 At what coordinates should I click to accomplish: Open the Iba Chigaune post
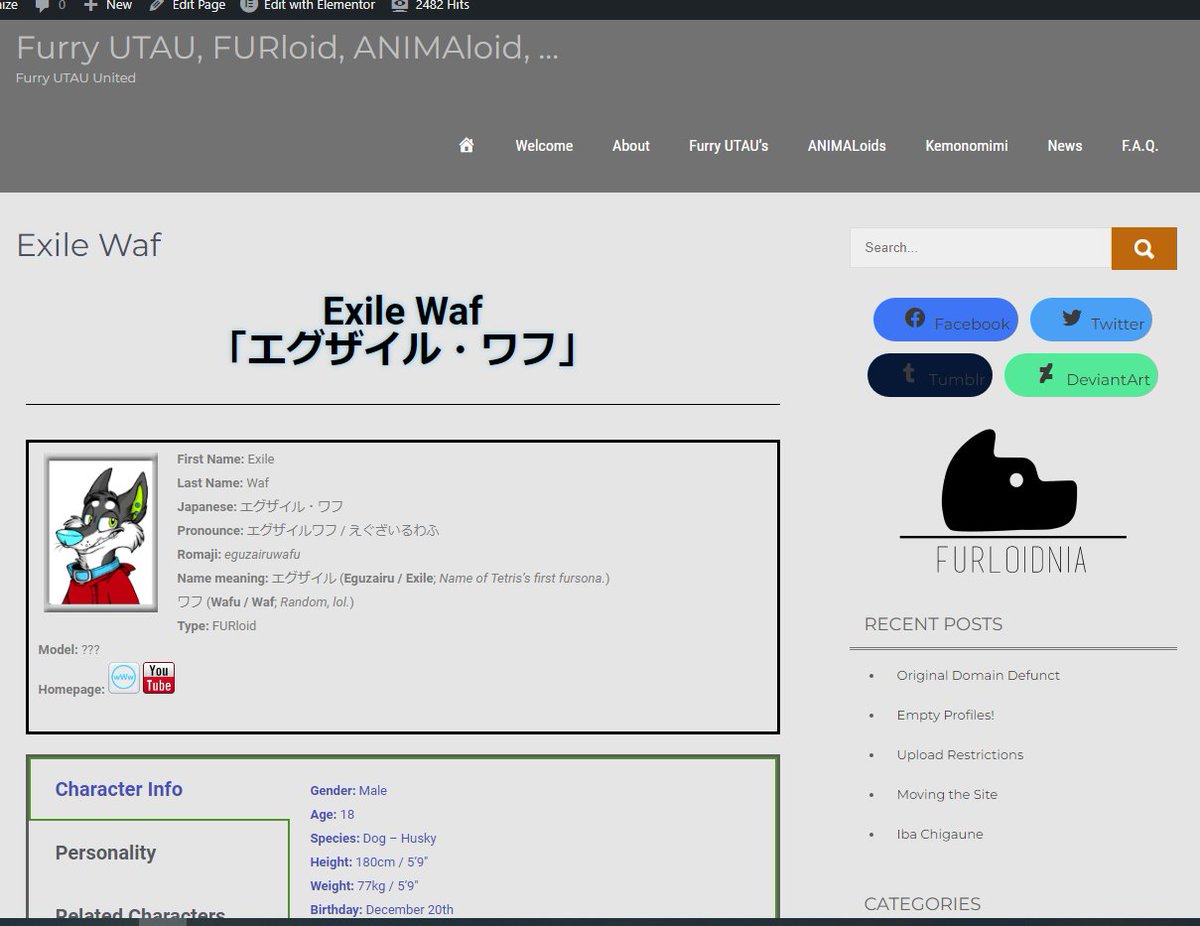(940, 834)
